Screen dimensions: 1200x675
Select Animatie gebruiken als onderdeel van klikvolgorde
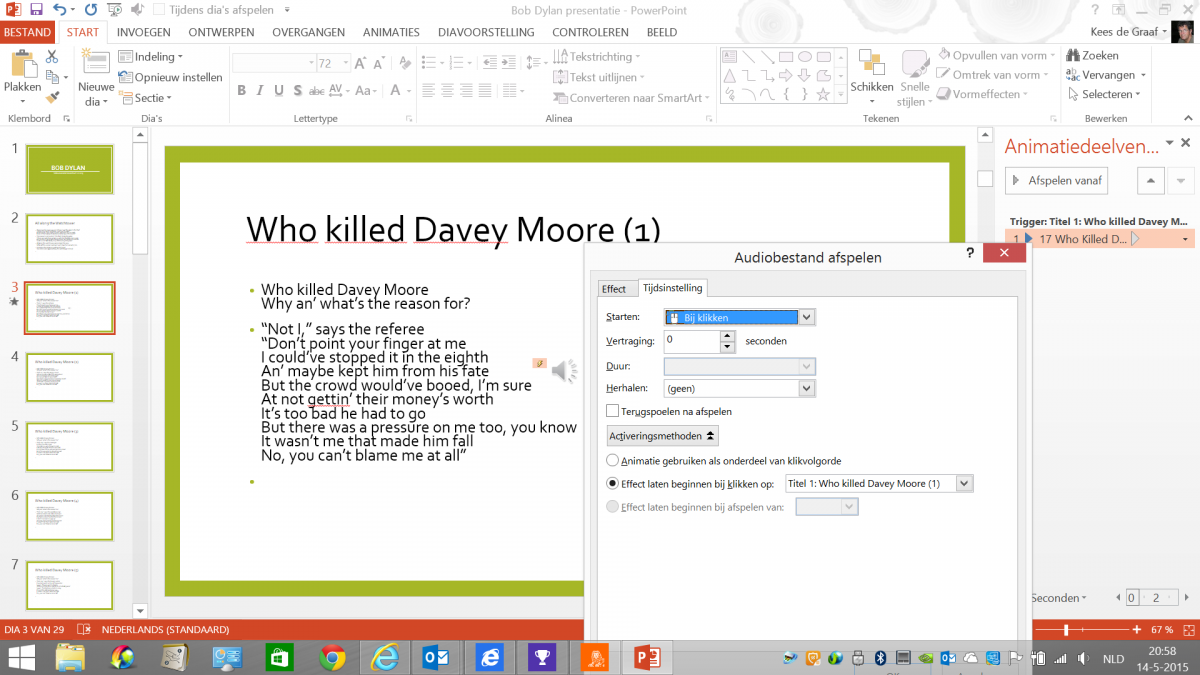(x=613, y=461)
